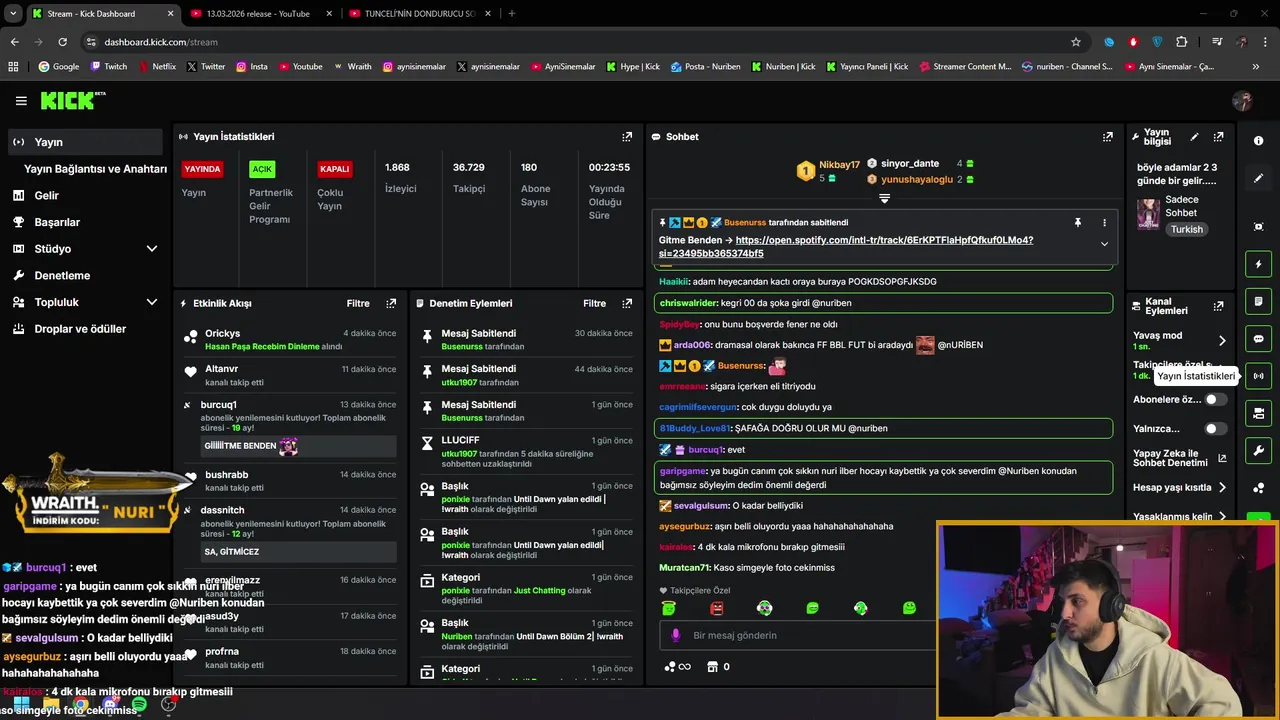This screenshot has width=1280, height=720.
Task: Click the KAPALI Çoklu Yayın badge
Action: 334,169
